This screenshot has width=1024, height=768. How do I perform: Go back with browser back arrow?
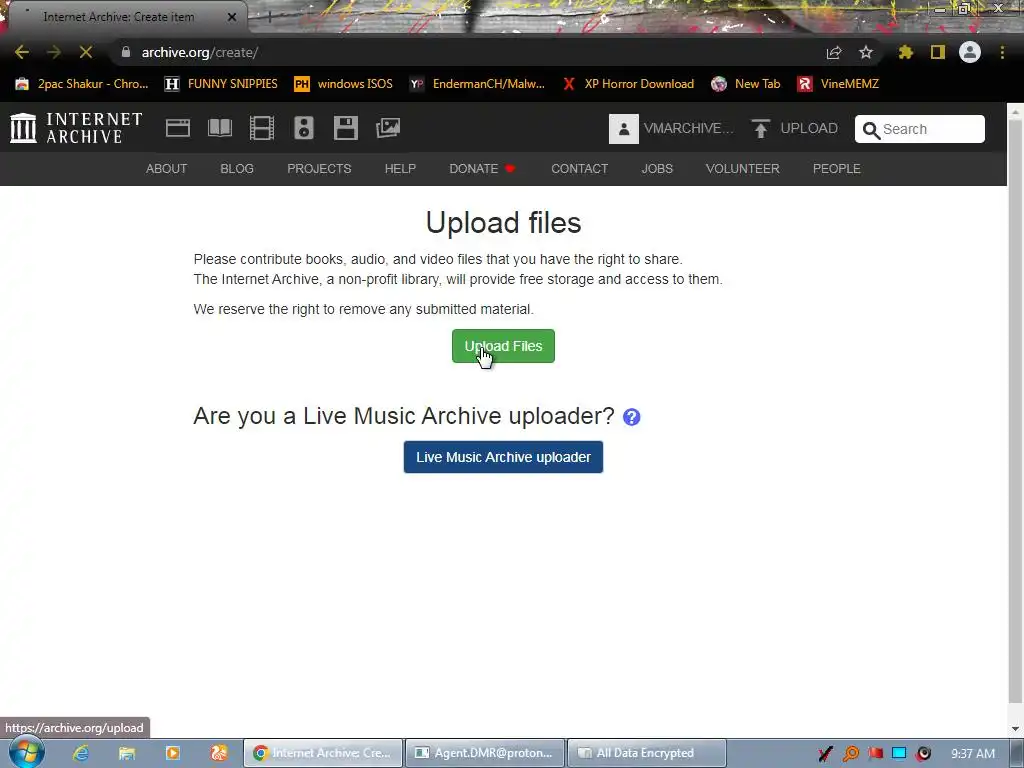[x=22, y=52]
